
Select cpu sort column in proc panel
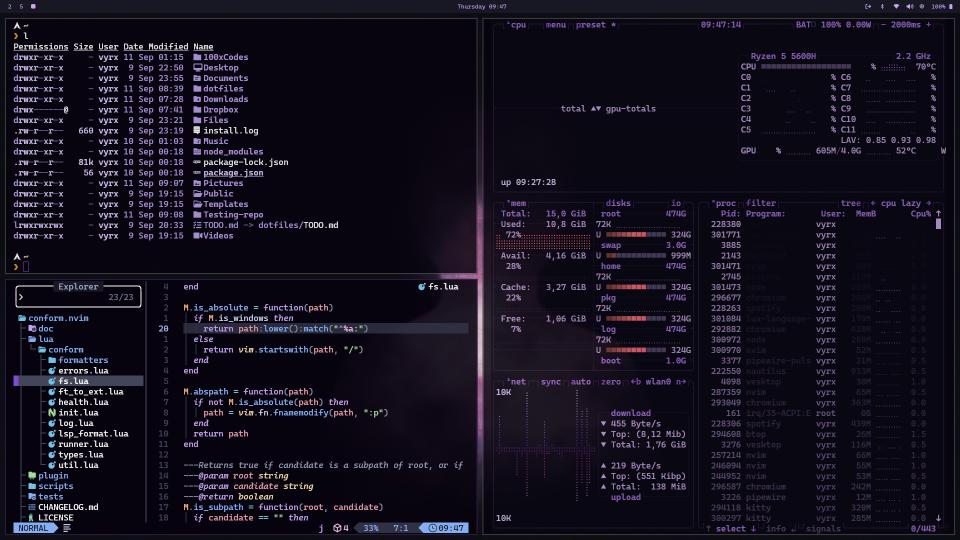[x=888, y=203]
